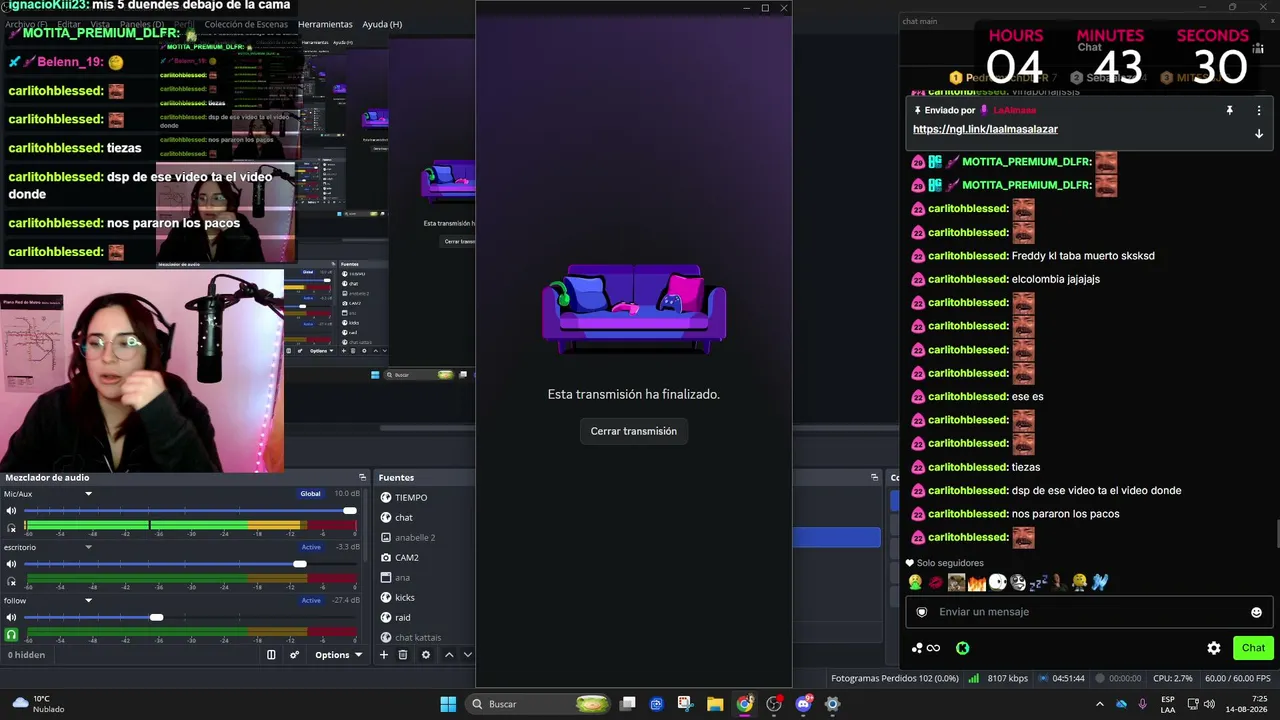This screenshot has width=1280, height=720.
Task: Open File Explorer from taskbar
Action: click(x=715, y=704)
